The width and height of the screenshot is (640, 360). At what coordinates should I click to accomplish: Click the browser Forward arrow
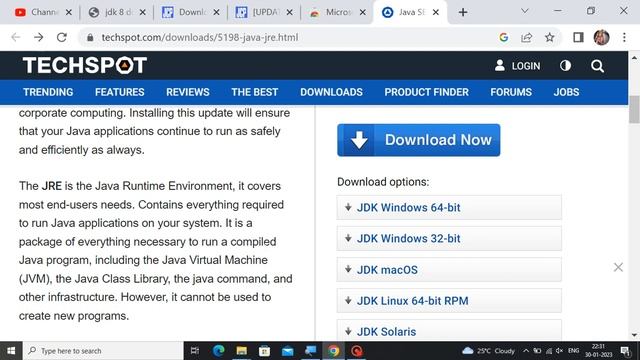(38, 38)
